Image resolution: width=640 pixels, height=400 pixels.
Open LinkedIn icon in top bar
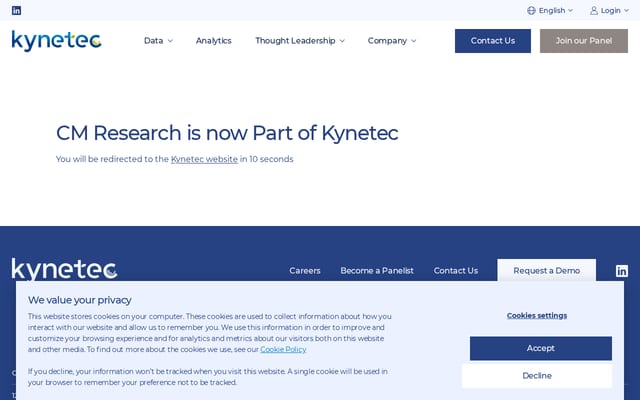pyautogui.click(x=16, y=11)
